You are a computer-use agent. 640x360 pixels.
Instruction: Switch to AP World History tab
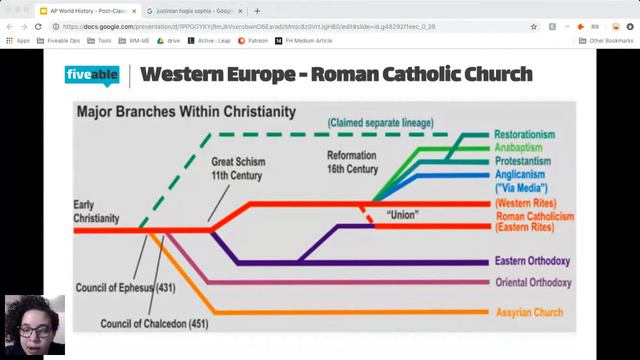pyautogui.click(x=88, y=11)
